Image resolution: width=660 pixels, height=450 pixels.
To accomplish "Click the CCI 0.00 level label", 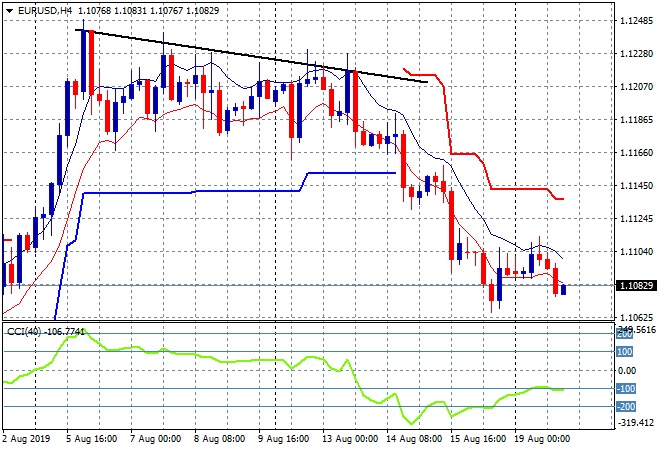I will [x=627, y=370].
